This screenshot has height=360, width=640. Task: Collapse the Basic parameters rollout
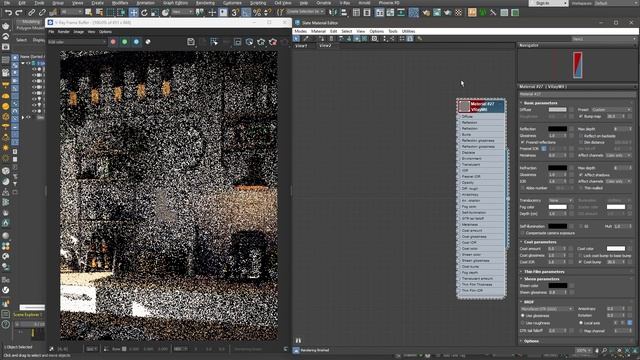click(x=540, y=103)
